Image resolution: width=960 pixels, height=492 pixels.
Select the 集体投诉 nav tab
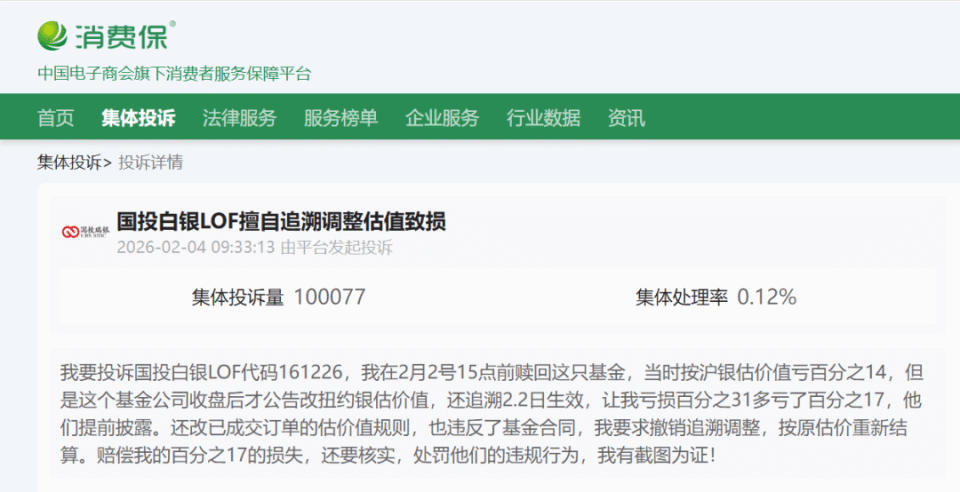(x=138, y=117)
